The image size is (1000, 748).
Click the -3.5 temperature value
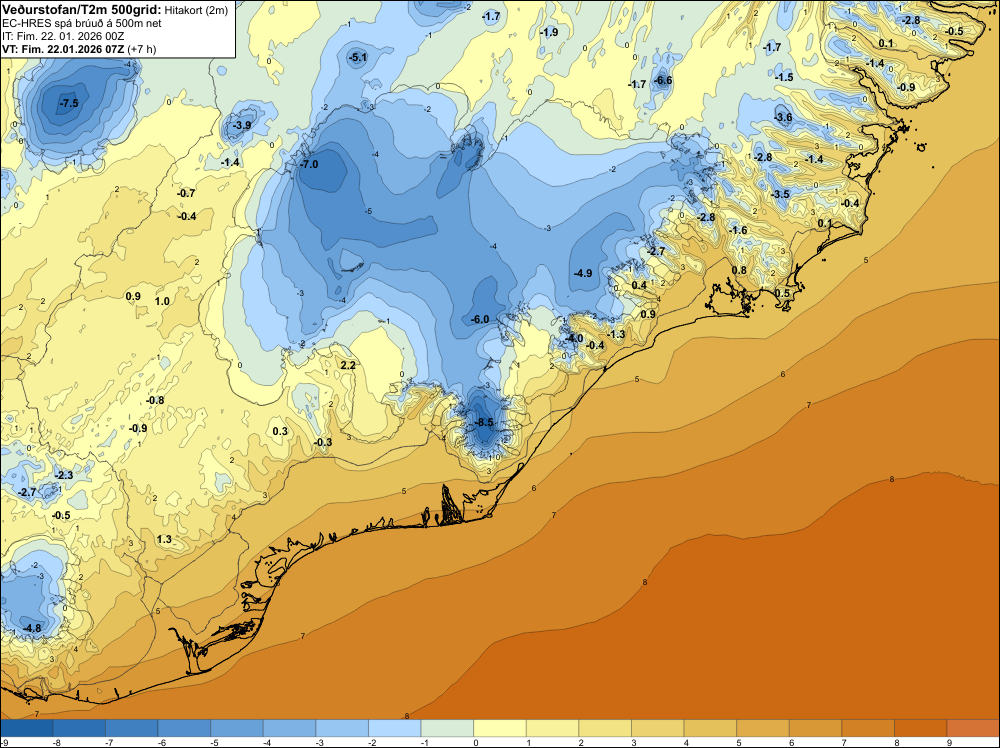pos(781,194)
